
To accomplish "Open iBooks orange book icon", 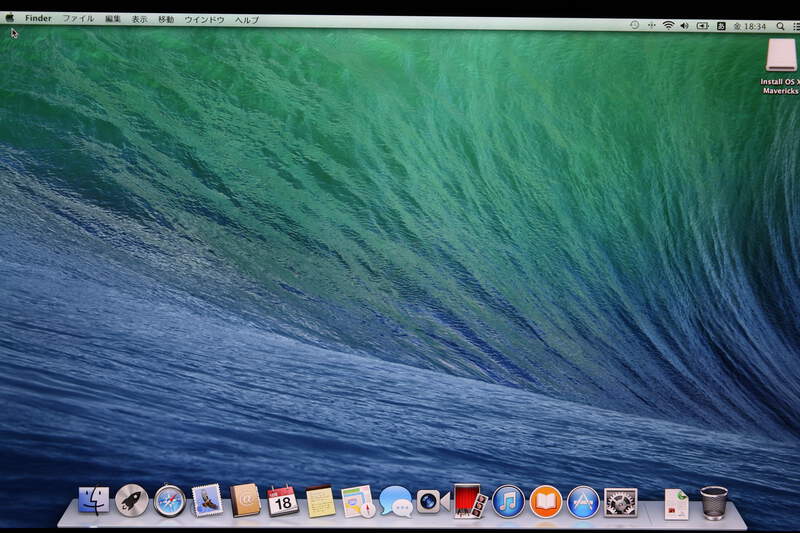I will (x=545, y=502).
